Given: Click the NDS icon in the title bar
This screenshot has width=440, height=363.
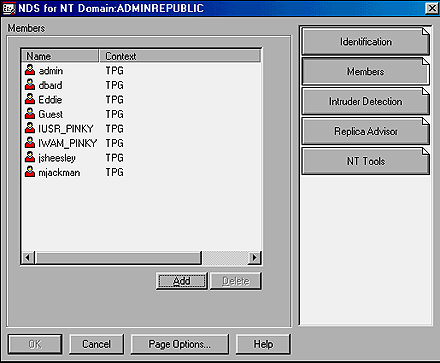Looking at the screenshot, I should [x=8, y=8].
